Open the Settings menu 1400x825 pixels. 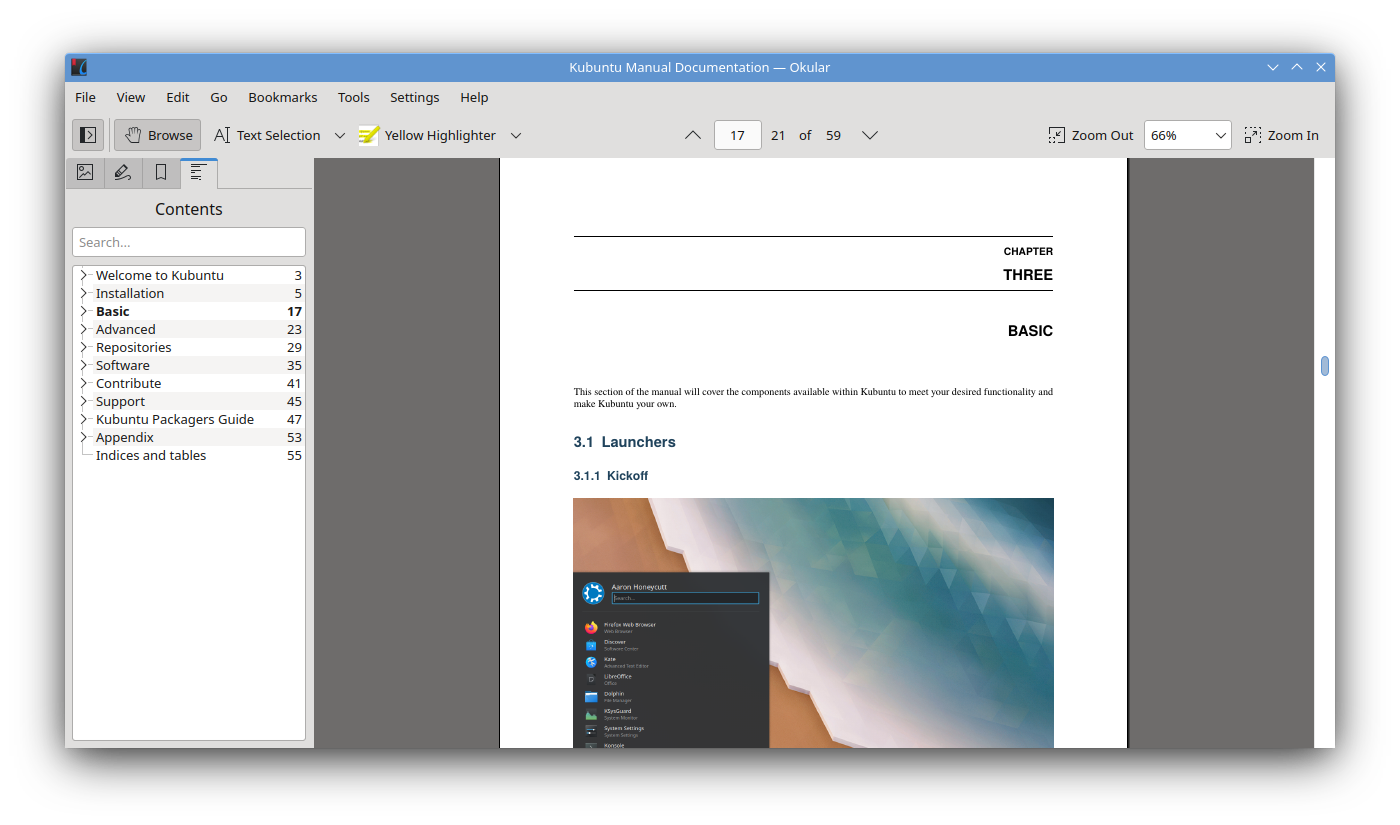415,97
